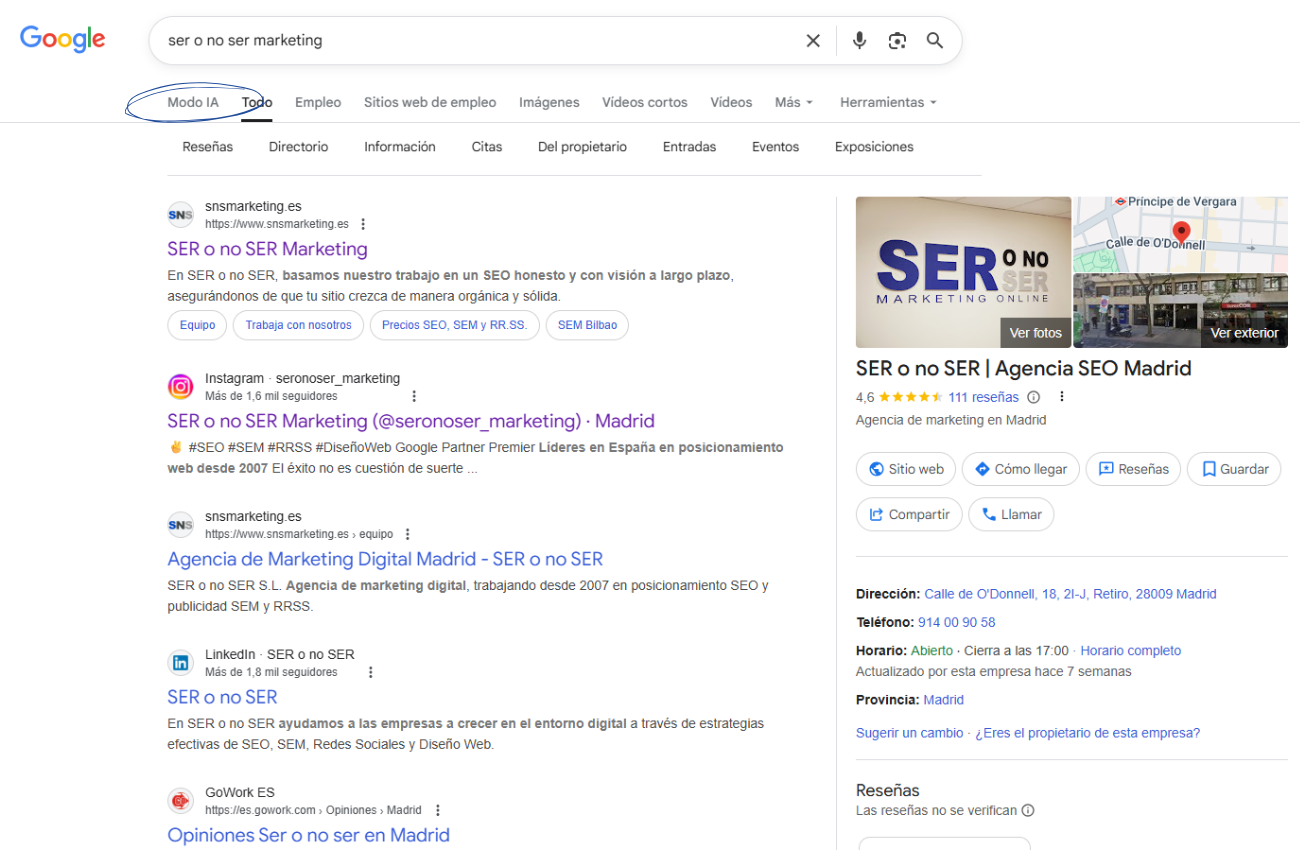Click info icon beside 111 reseñas
Image resolution: width=1300 pixels, height=850 pixels.
[x=1034, y=397]
